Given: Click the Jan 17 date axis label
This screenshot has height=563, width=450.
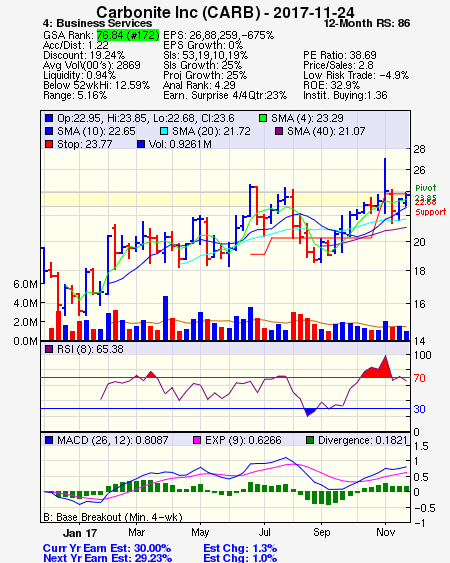Looking at the screenshot, I should pyautogui.click(x=80, y=533).
